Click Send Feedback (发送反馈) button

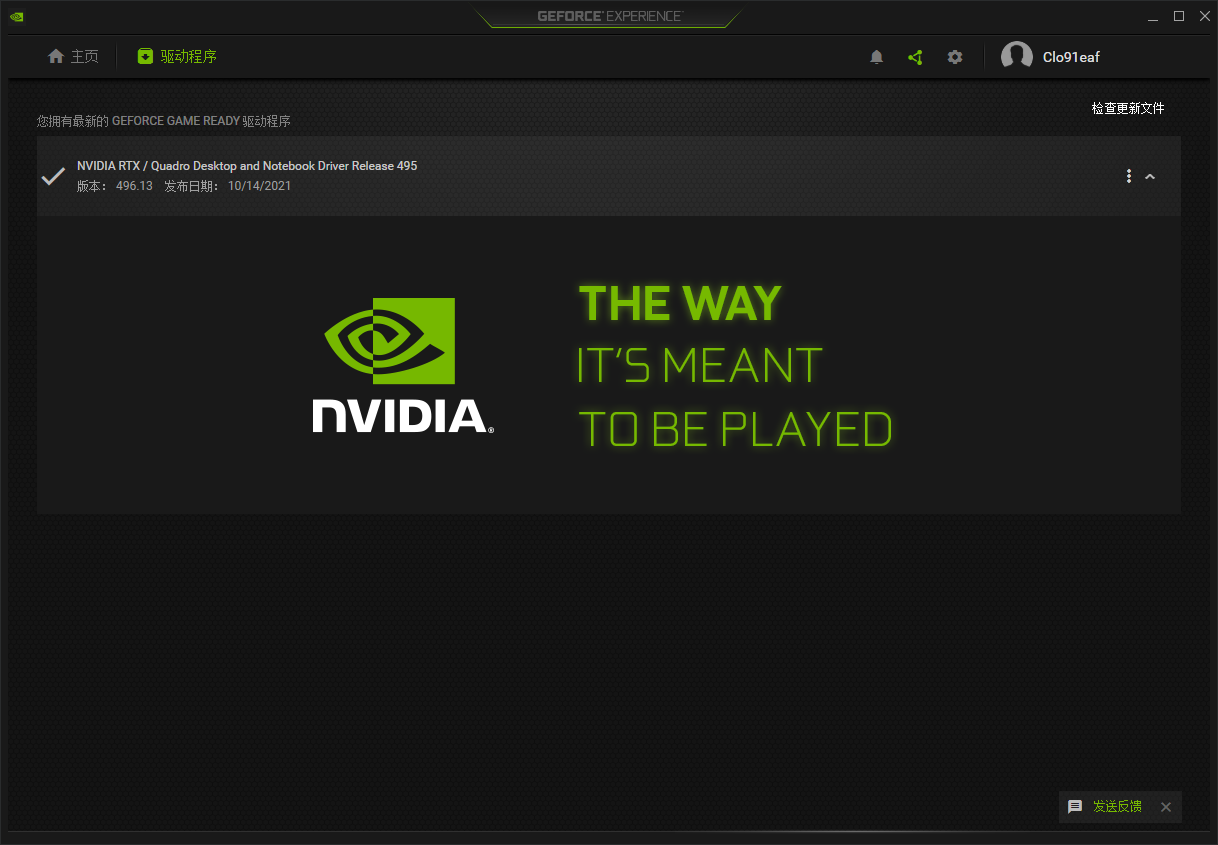pos(1117,806)
